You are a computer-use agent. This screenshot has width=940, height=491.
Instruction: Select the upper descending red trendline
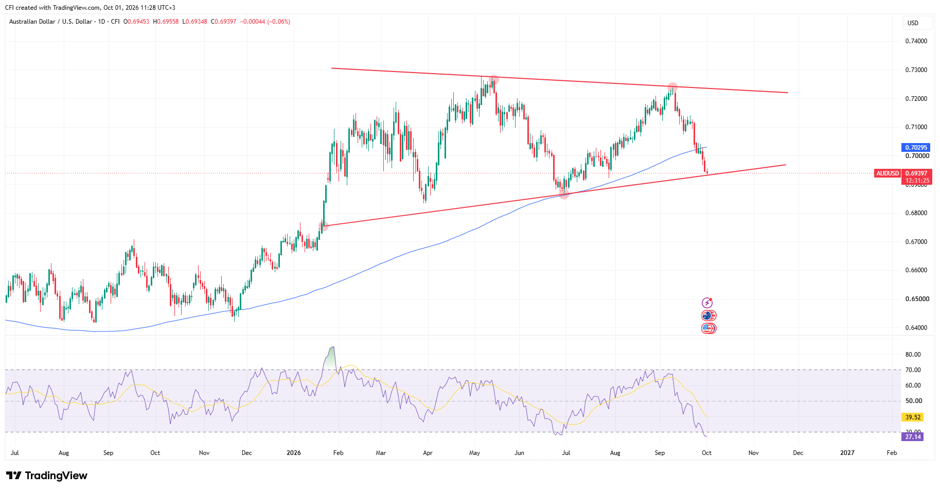558,80
